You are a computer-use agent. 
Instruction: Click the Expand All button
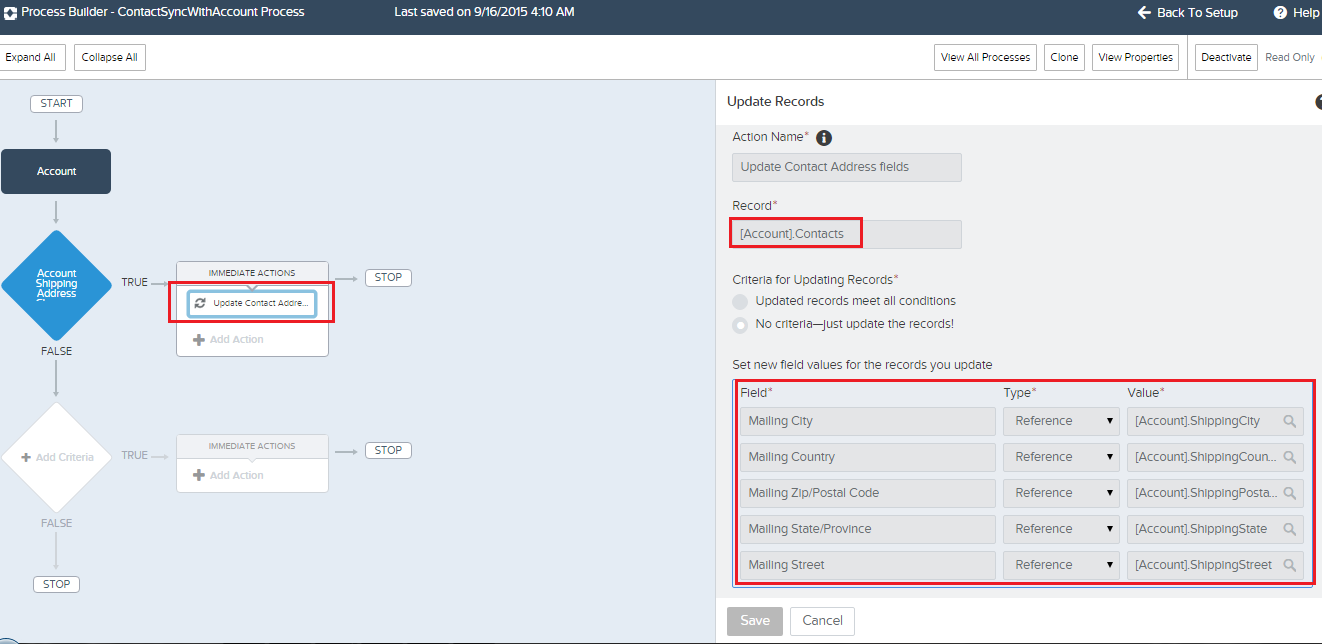tap(31, 58)
